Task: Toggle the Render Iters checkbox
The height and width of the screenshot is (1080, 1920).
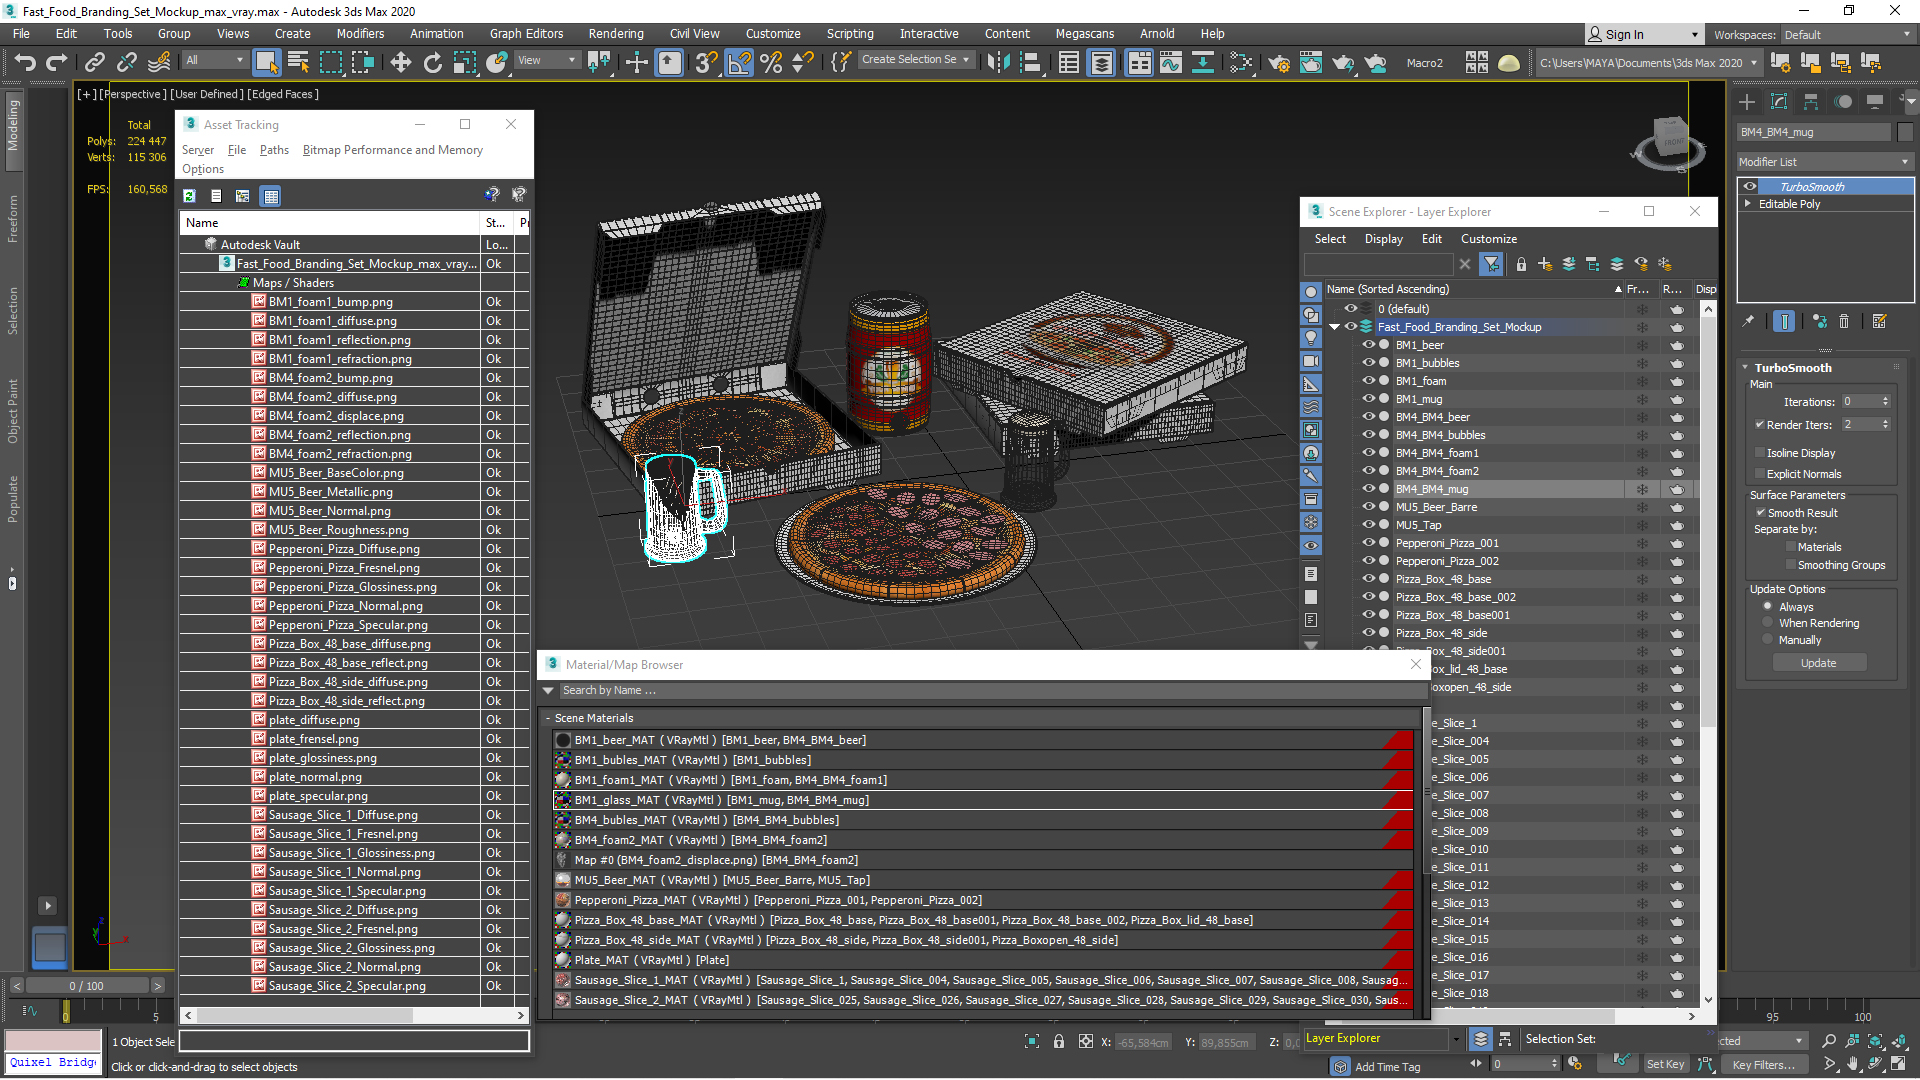Action: pyautogui.click(x=1759, y=424)
